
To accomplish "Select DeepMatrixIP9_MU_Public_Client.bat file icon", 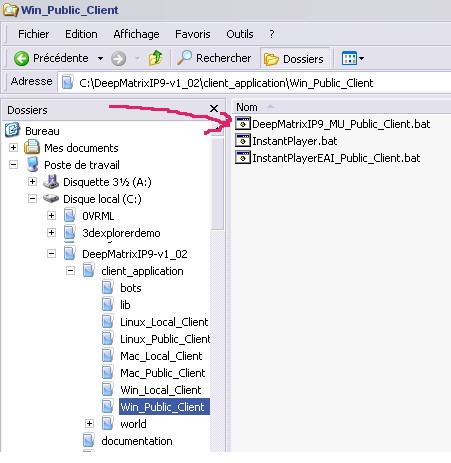I will (x=243, y=124).
